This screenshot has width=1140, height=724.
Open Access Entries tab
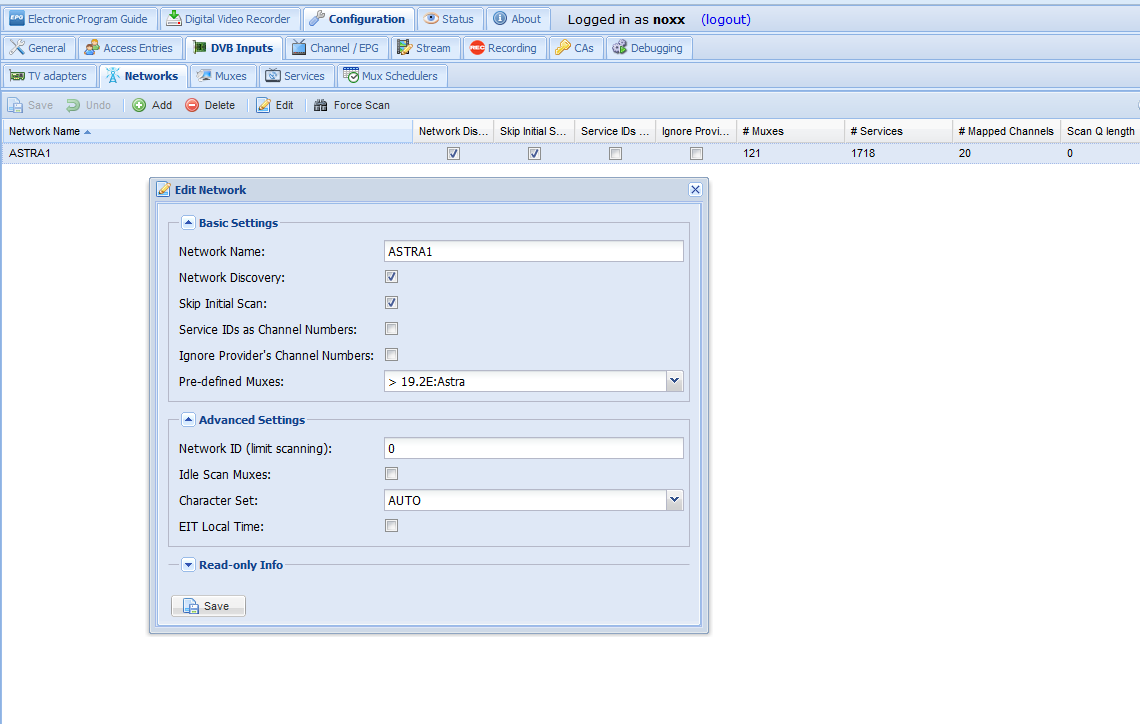tap(129, 48)
